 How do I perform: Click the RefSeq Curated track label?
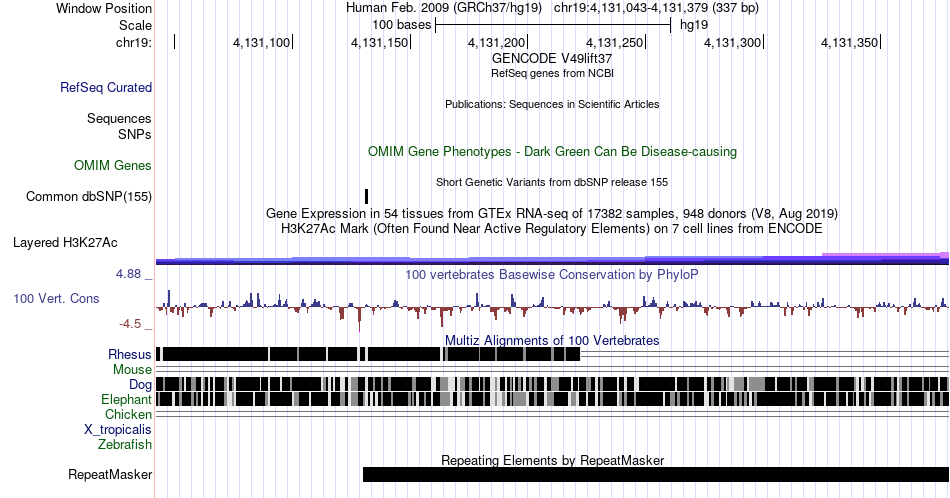click(x=105, y=87)
